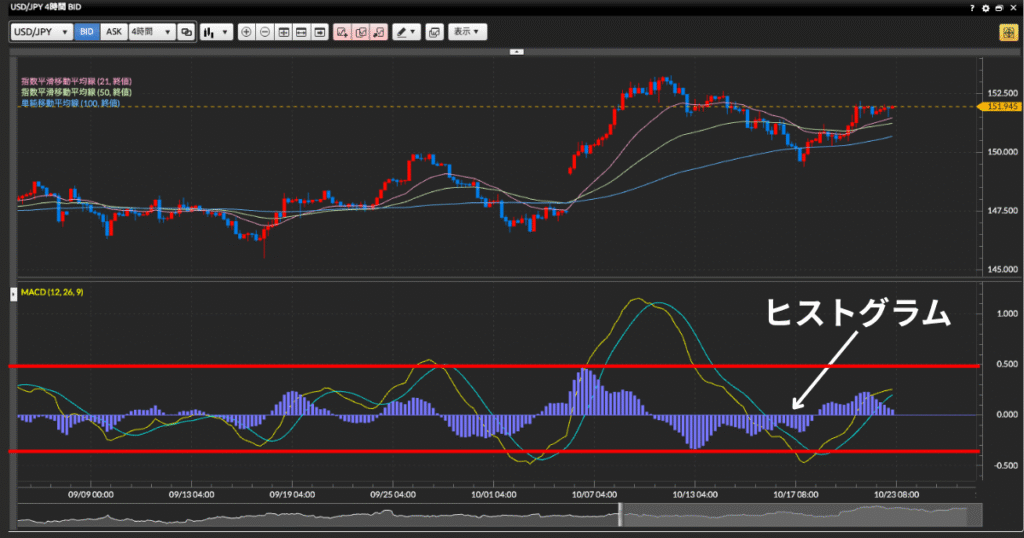This screenshot has height=538, width=1024.
Task: Jump to latest candle with arrow icon
Action: (319, 32)
